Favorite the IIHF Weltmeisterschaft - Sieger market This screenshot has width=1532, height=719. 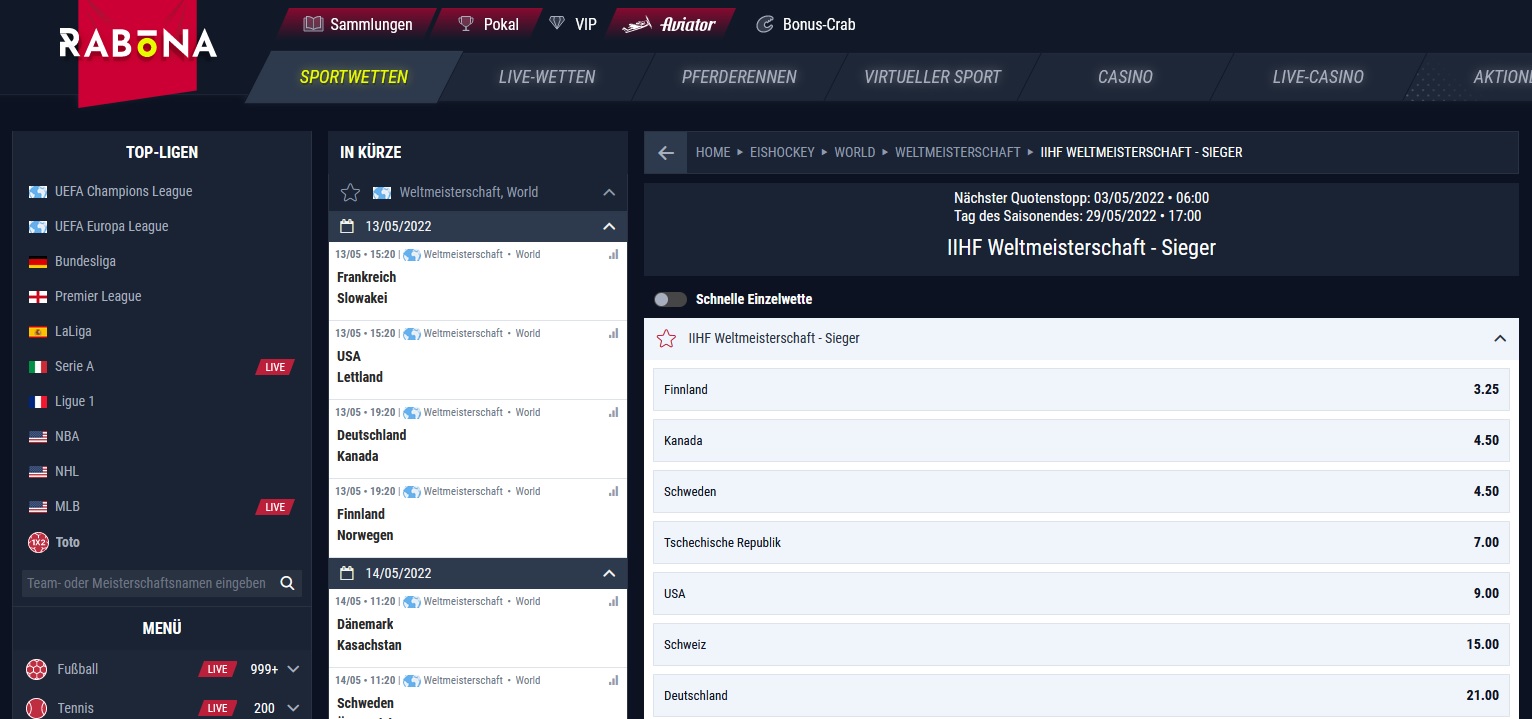click(666, 339)
